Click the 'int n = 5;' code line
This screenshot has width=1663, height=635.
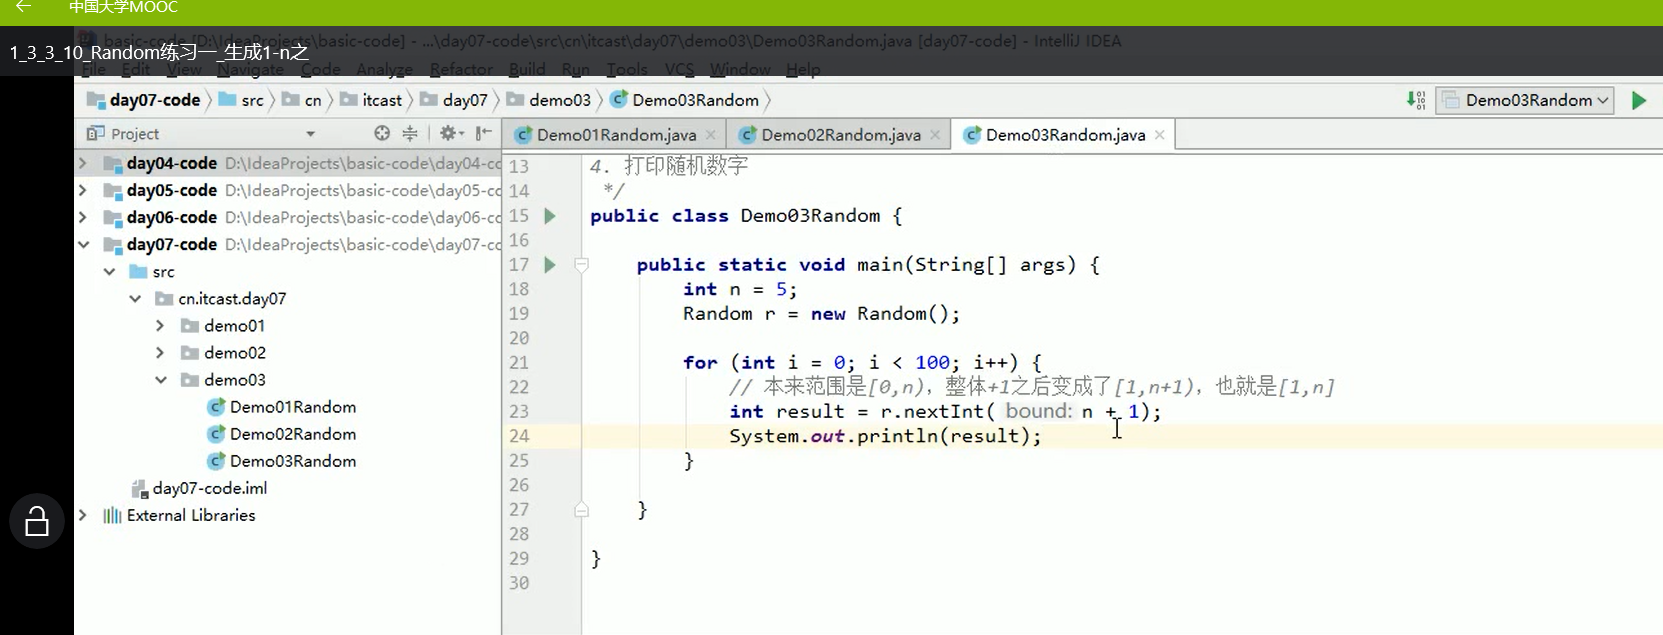740,289
